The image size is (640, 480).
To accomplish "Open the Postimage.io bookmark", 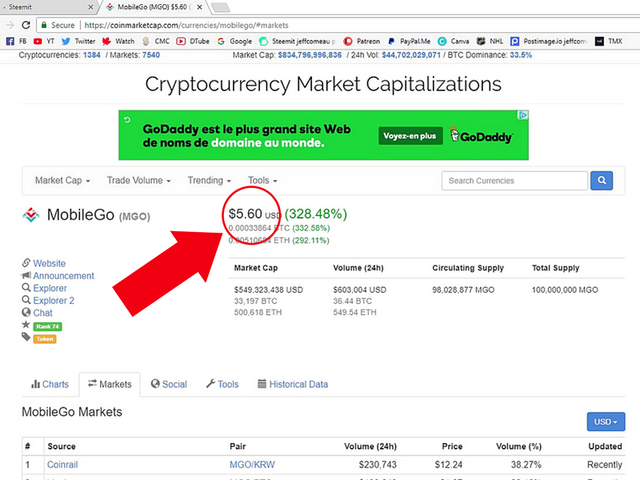I will (549, 41).
